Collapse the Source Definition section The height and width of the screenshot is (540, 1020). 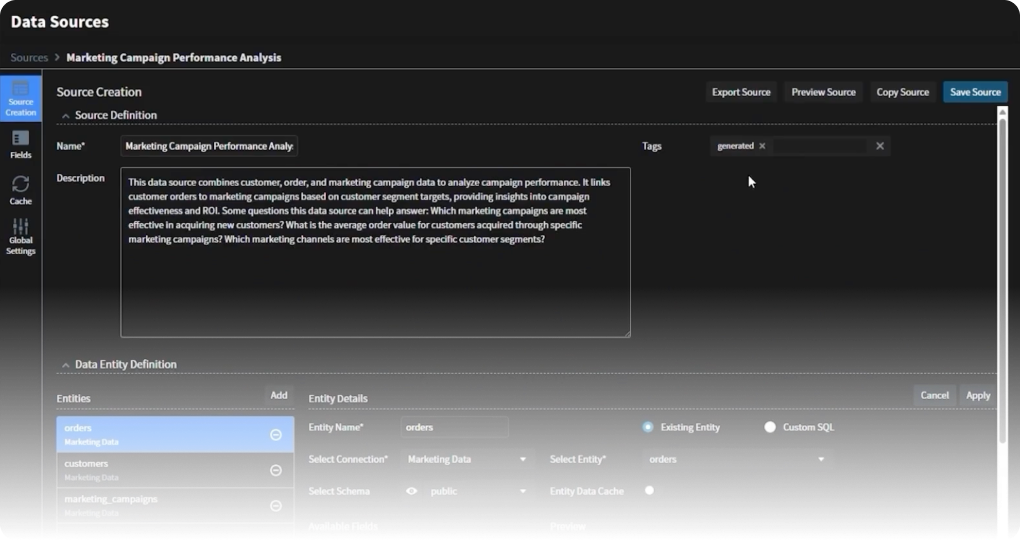66,116
